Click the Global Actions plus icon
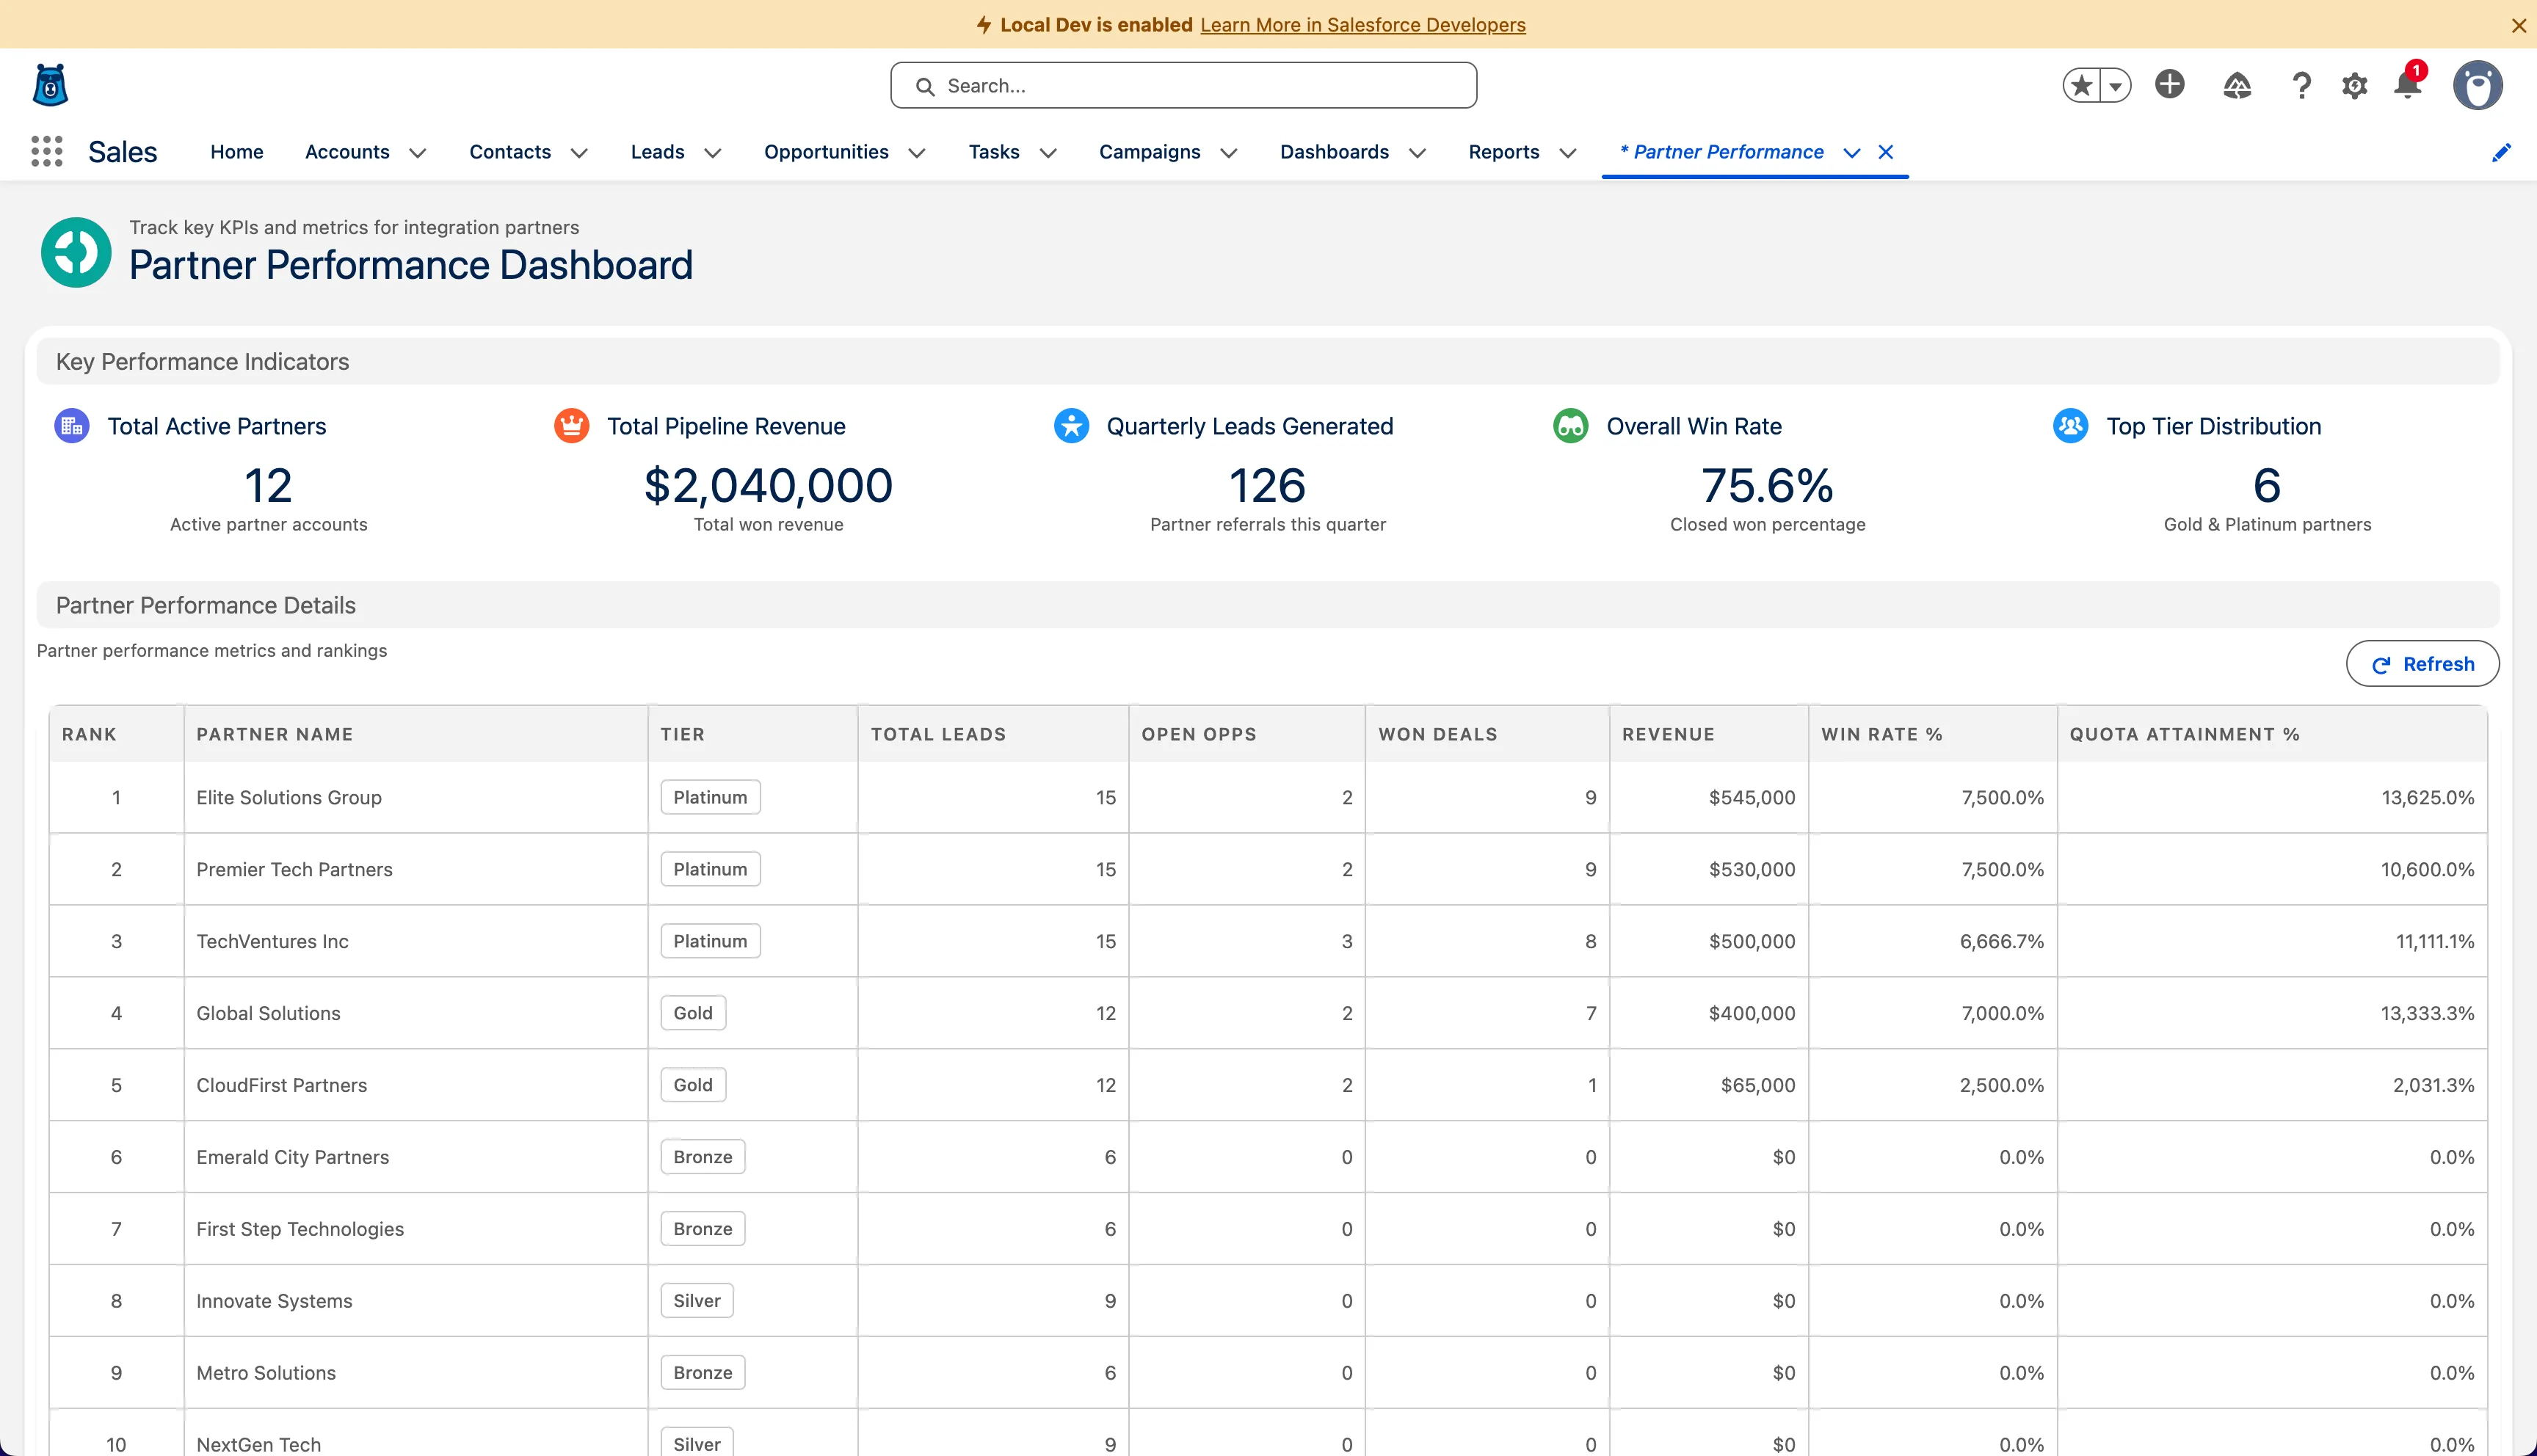The height and width of the screenshot is (1456, 2537). pyautogui.click(x=2169, y=85)
